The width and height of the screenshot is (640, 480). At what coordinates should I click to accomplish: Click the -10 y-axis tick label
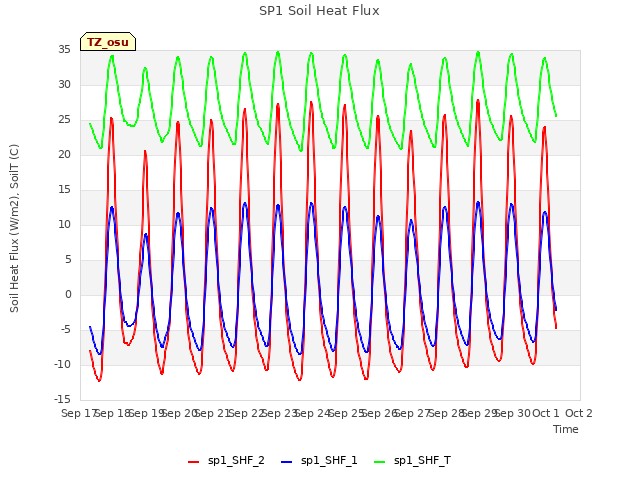point(62,364)
